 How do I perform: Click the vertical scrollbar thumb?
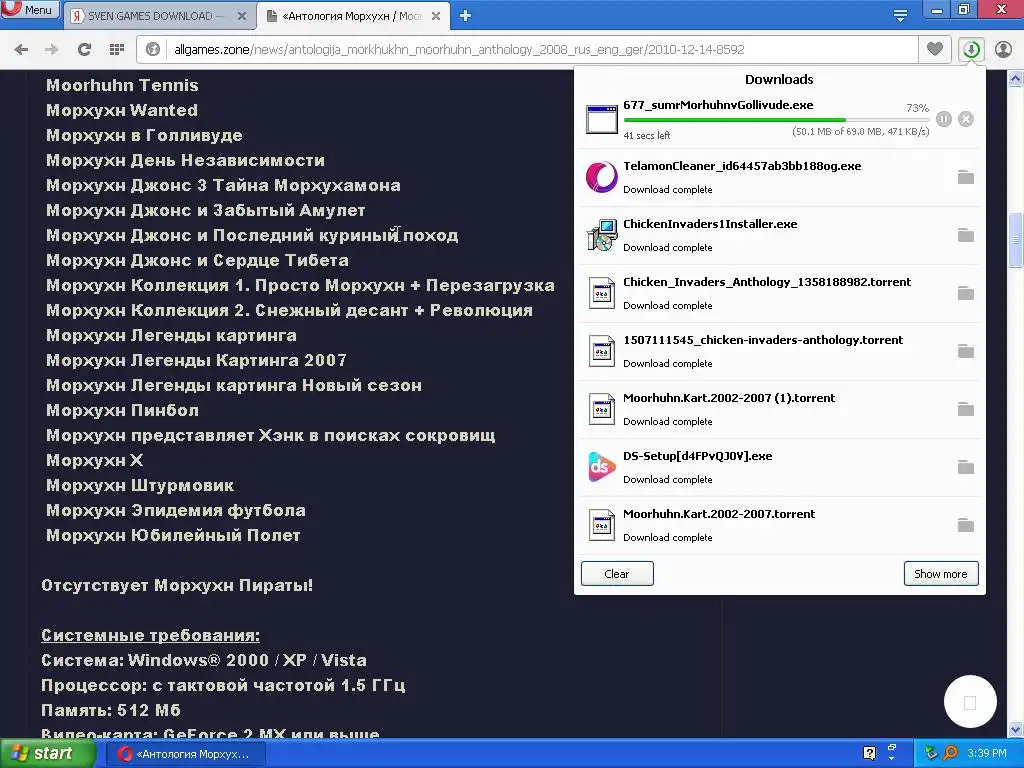(x=1016, y=240)
